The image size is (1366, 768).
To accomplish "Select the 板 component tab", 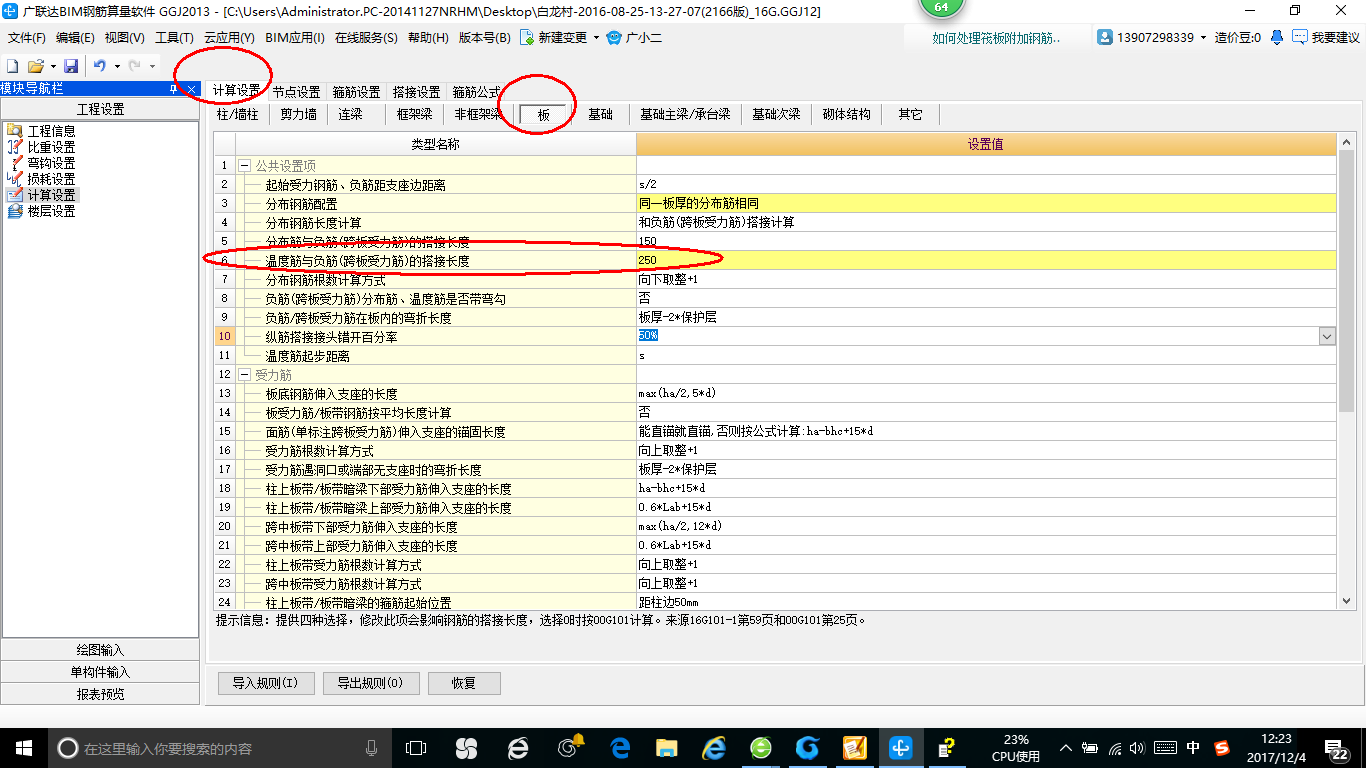I will 544,115.
